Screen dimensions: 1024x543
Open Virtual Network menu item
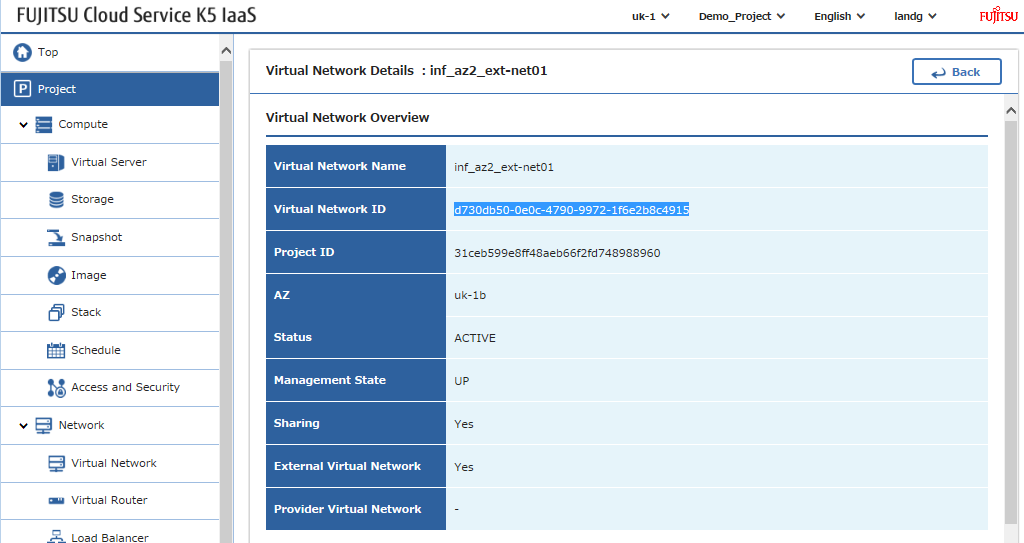click(110, 463)
